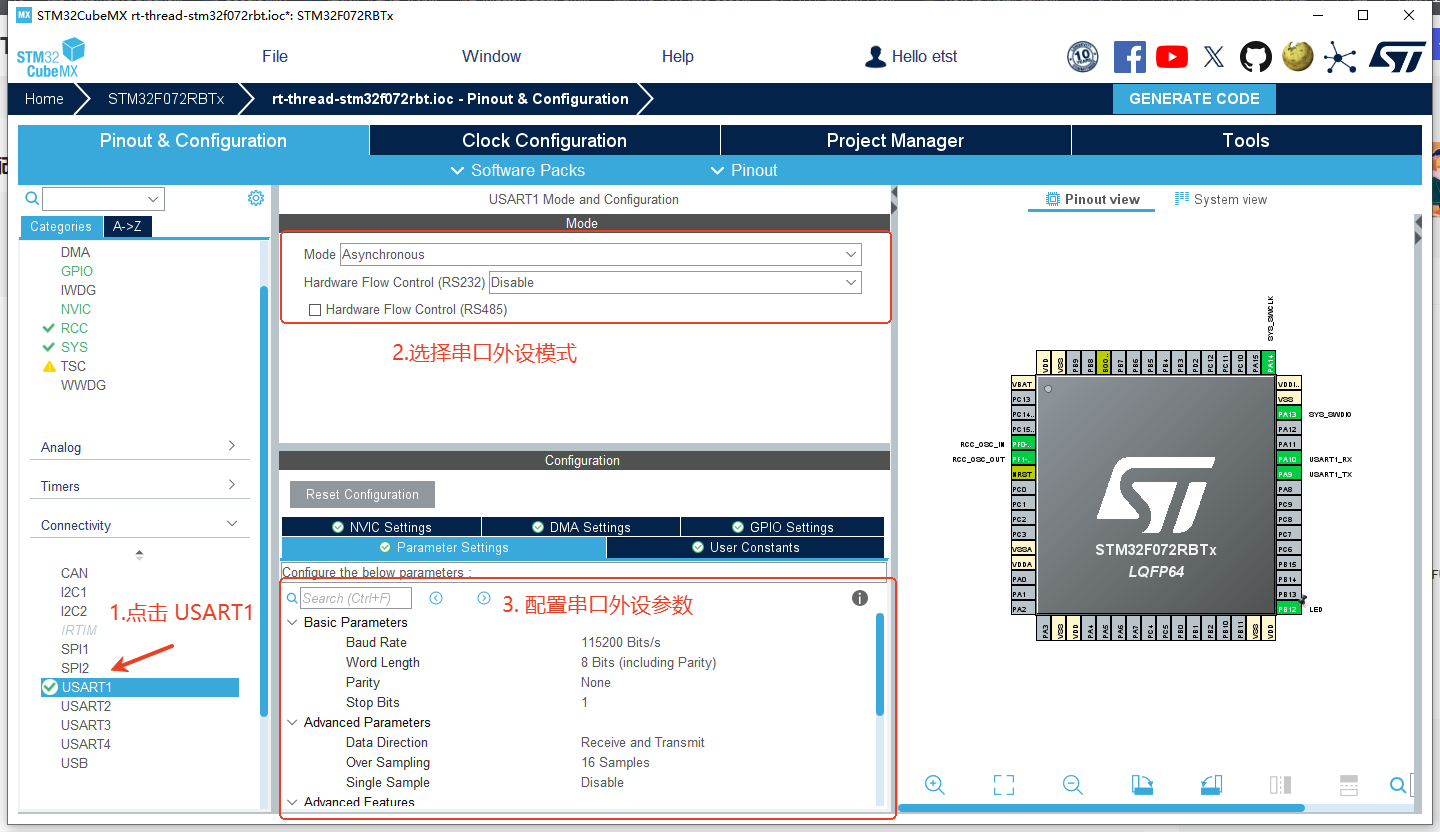Open the User Constants tab
1440x832 pixels.
[745, 548]
